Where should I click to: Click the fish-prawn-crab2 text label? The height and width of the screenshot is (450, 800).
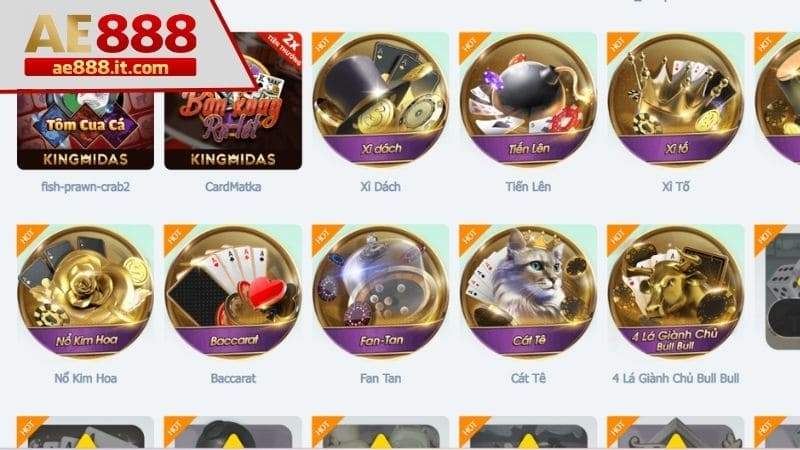pos(85,187)
